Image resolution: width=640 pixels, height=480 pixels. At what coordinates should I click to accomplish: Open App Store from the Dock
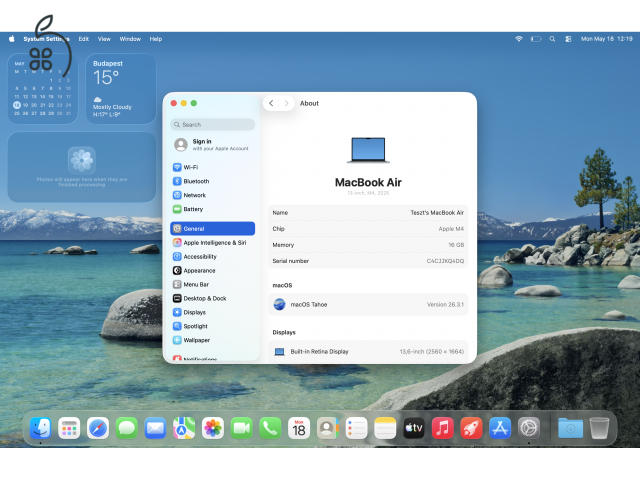coord(500,428)
